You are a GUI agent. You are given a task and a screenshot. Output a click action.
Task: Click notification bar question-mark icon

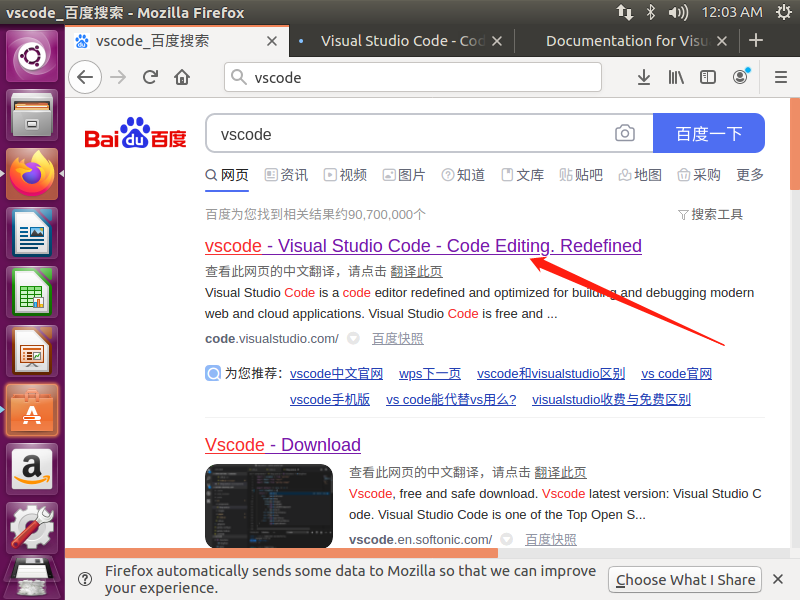(x=85, y=579)
